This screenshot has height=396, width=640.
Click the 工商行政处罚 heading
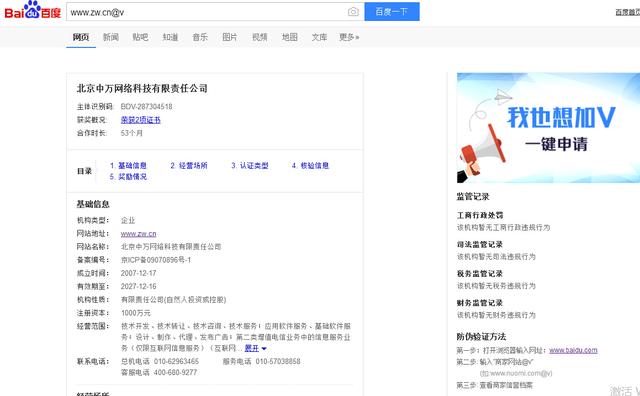tap(480, 215)
